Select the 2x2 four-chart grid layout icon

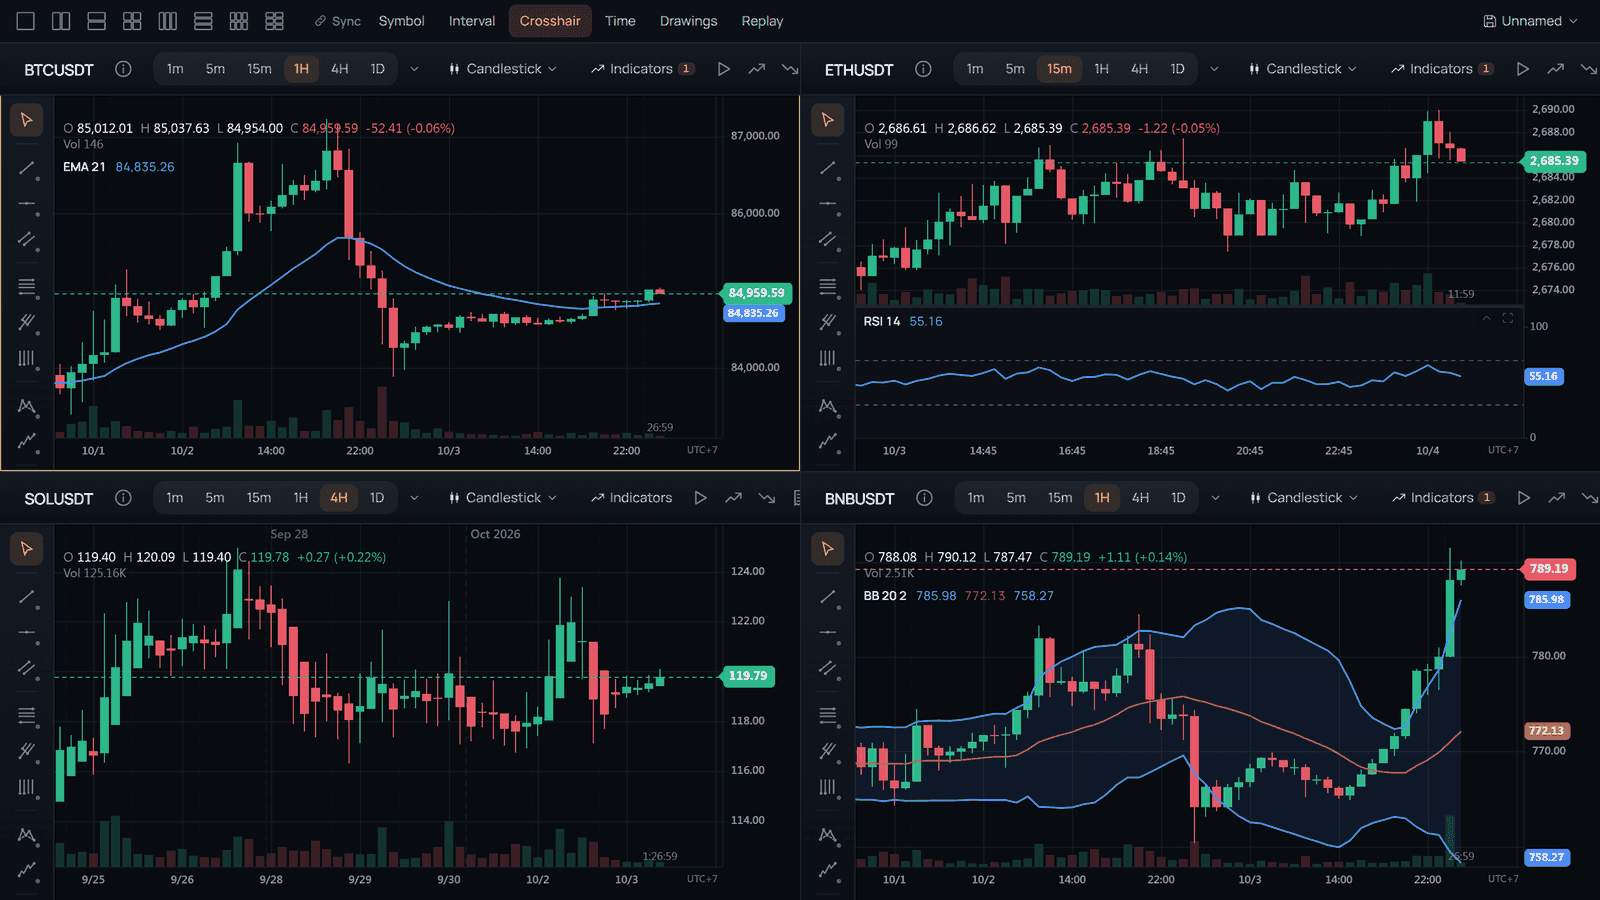tap(132, 21)
